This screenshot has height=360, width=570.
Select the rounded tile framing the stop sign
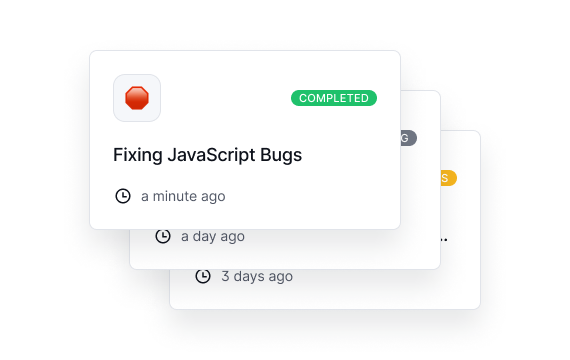[x=137, y=98]
